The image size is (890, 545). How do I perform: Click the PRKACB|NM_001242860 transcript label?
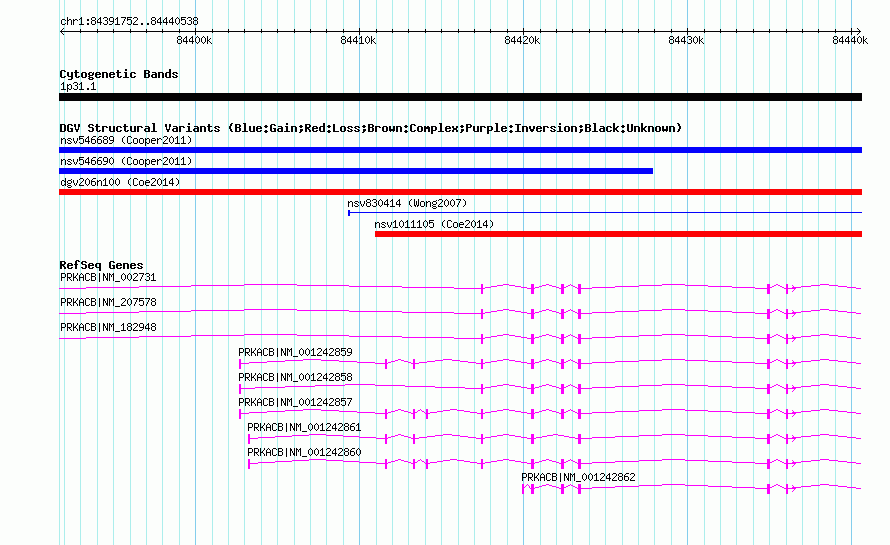pyautogui.click(x=304, y=452)
